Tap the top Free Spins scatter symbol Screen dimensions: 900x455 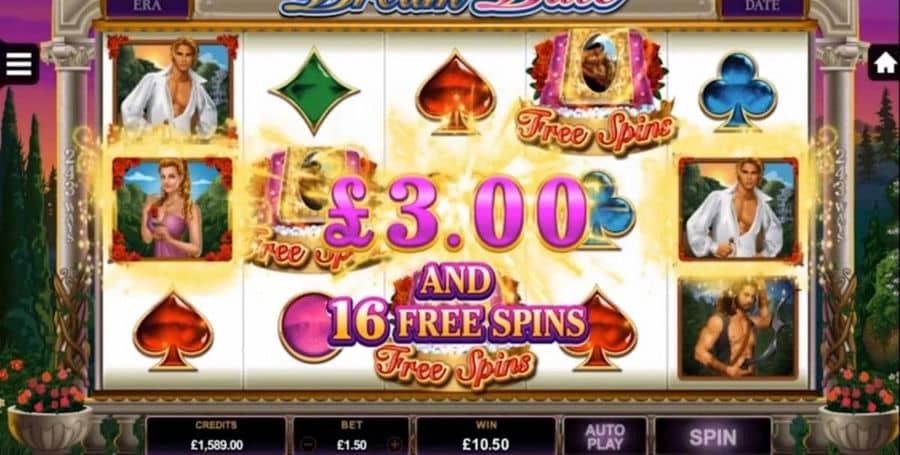coord(597,92)
